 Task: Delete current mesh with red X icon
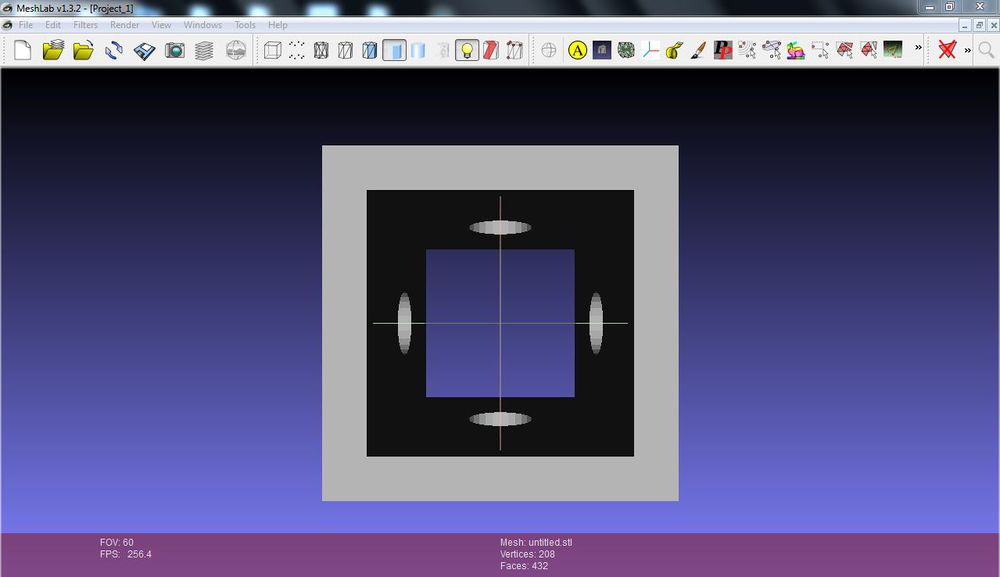click(x=947, y=50)
